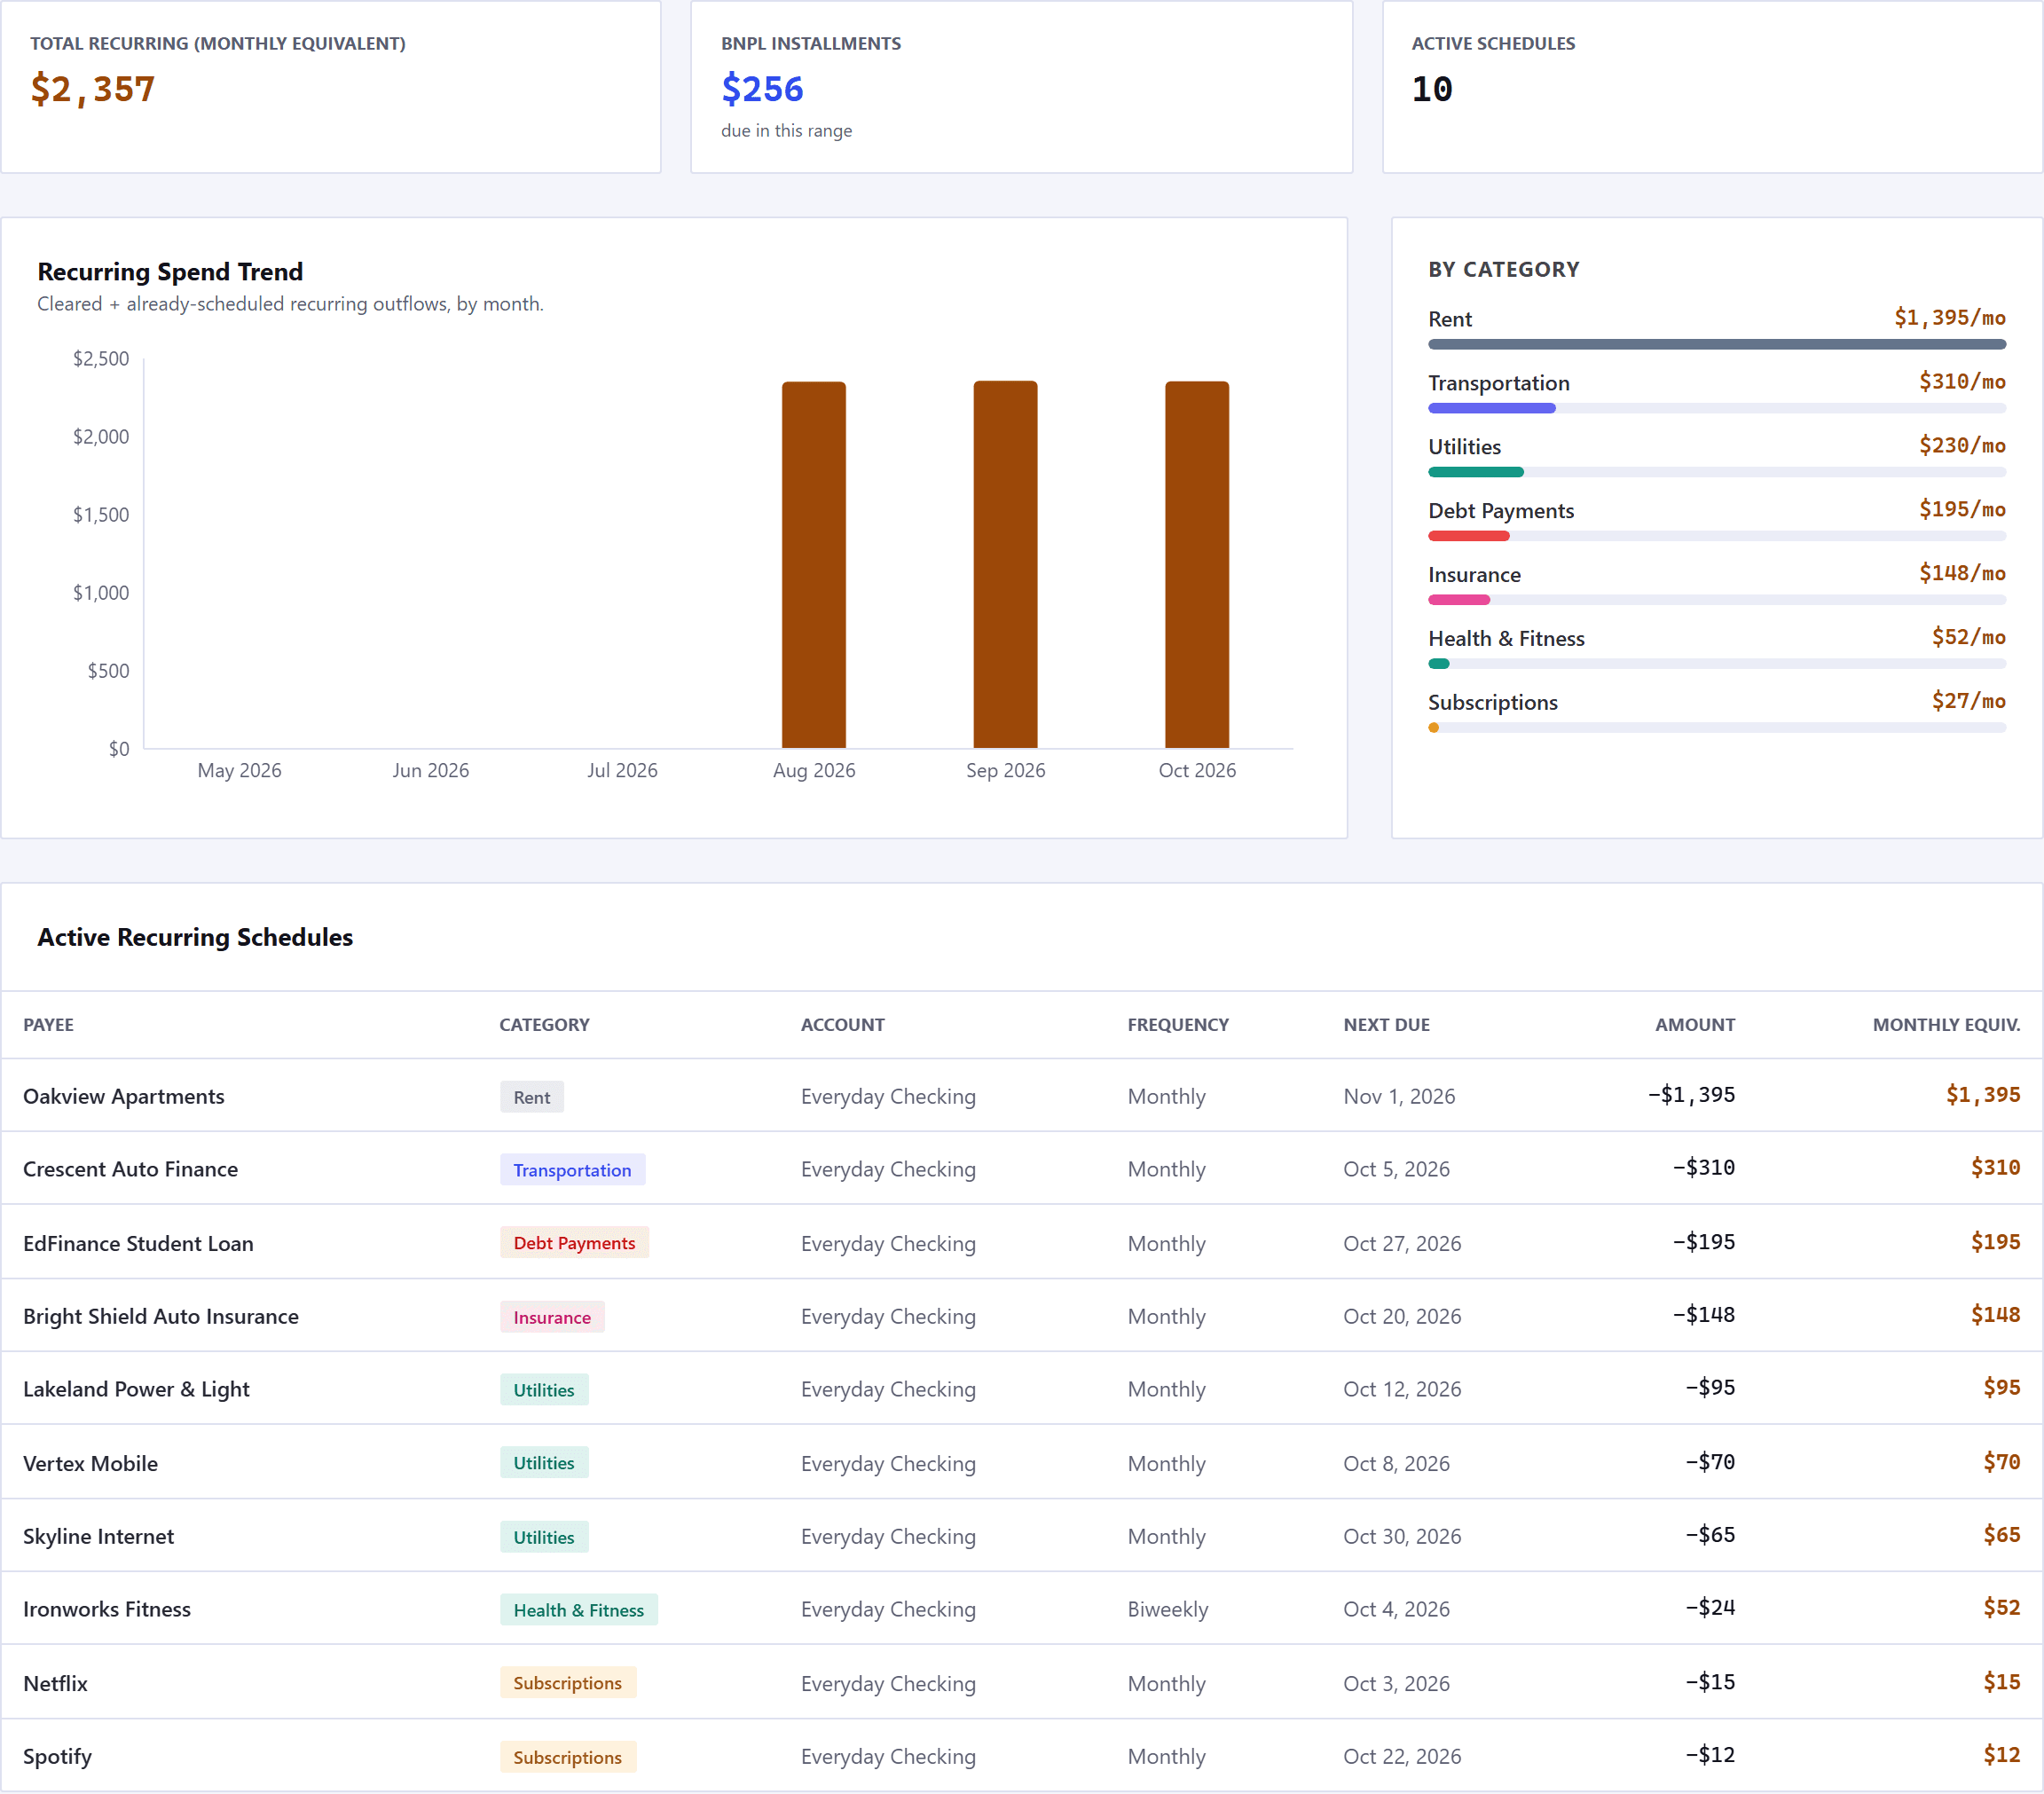Image resolution: width=2044 pixels, height=1794 pixels.
Task: Click the $310/mo Transportation amount
Action: point(1962,381)
